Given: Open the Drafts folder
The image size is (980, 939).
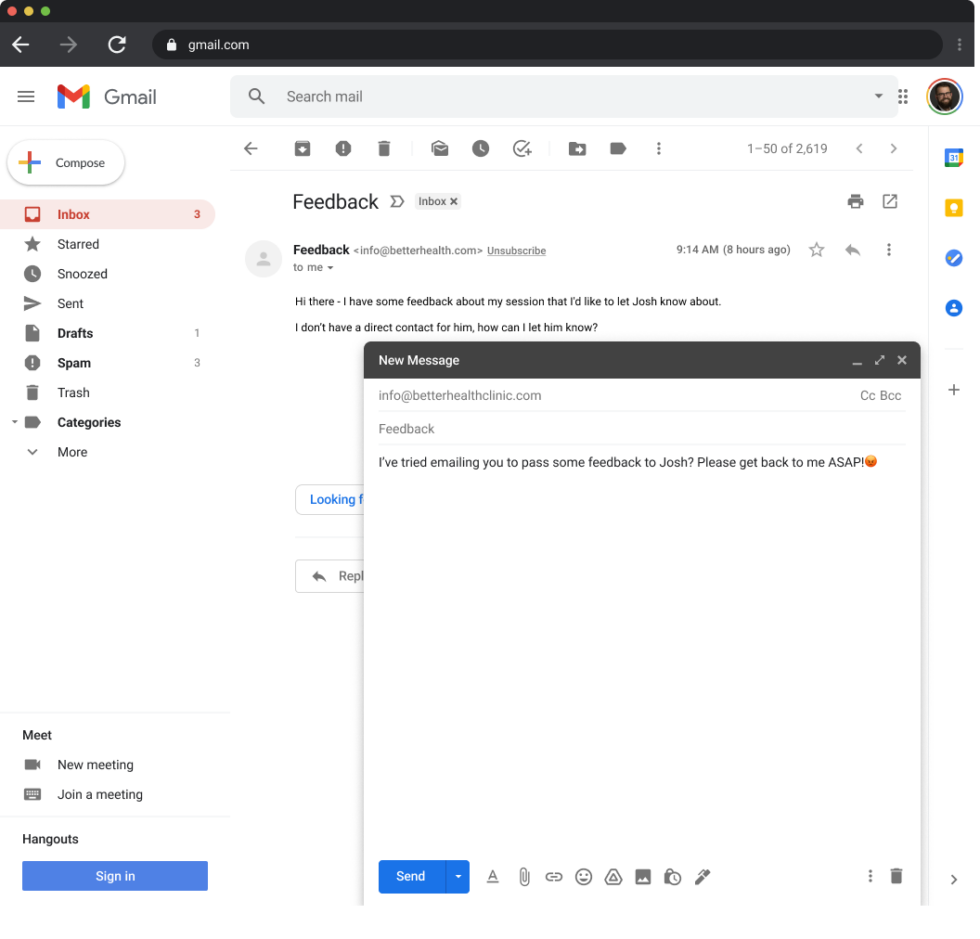Looking at the screenshot, I should (75, 333).
